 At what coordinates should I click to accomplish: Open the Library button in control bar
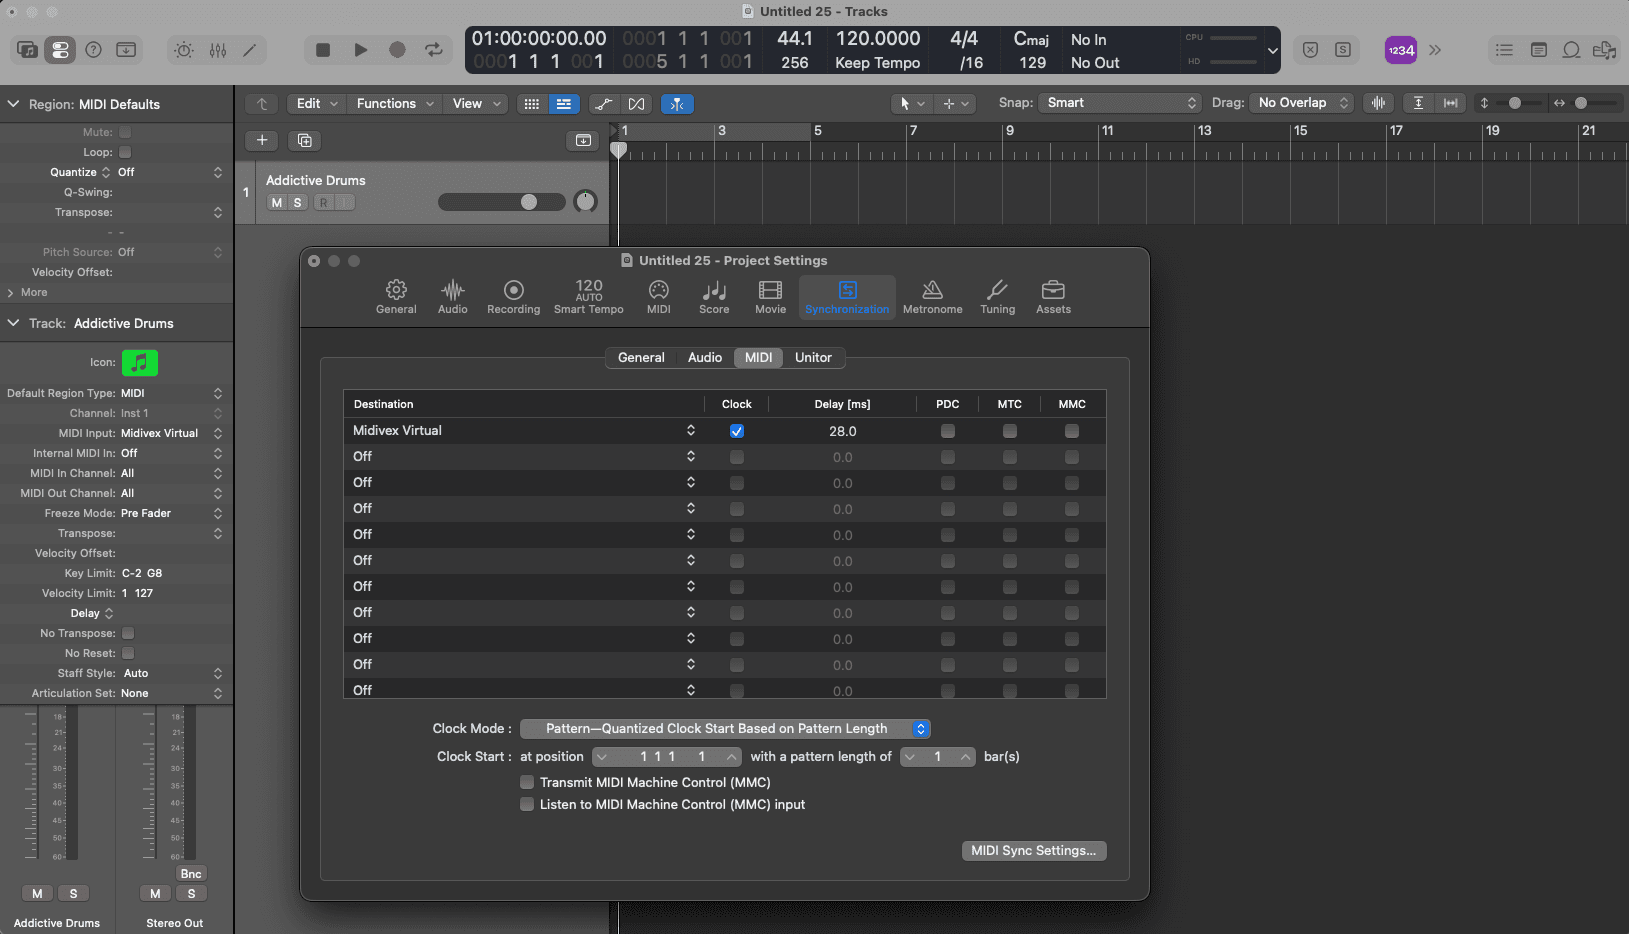point(27,50)
